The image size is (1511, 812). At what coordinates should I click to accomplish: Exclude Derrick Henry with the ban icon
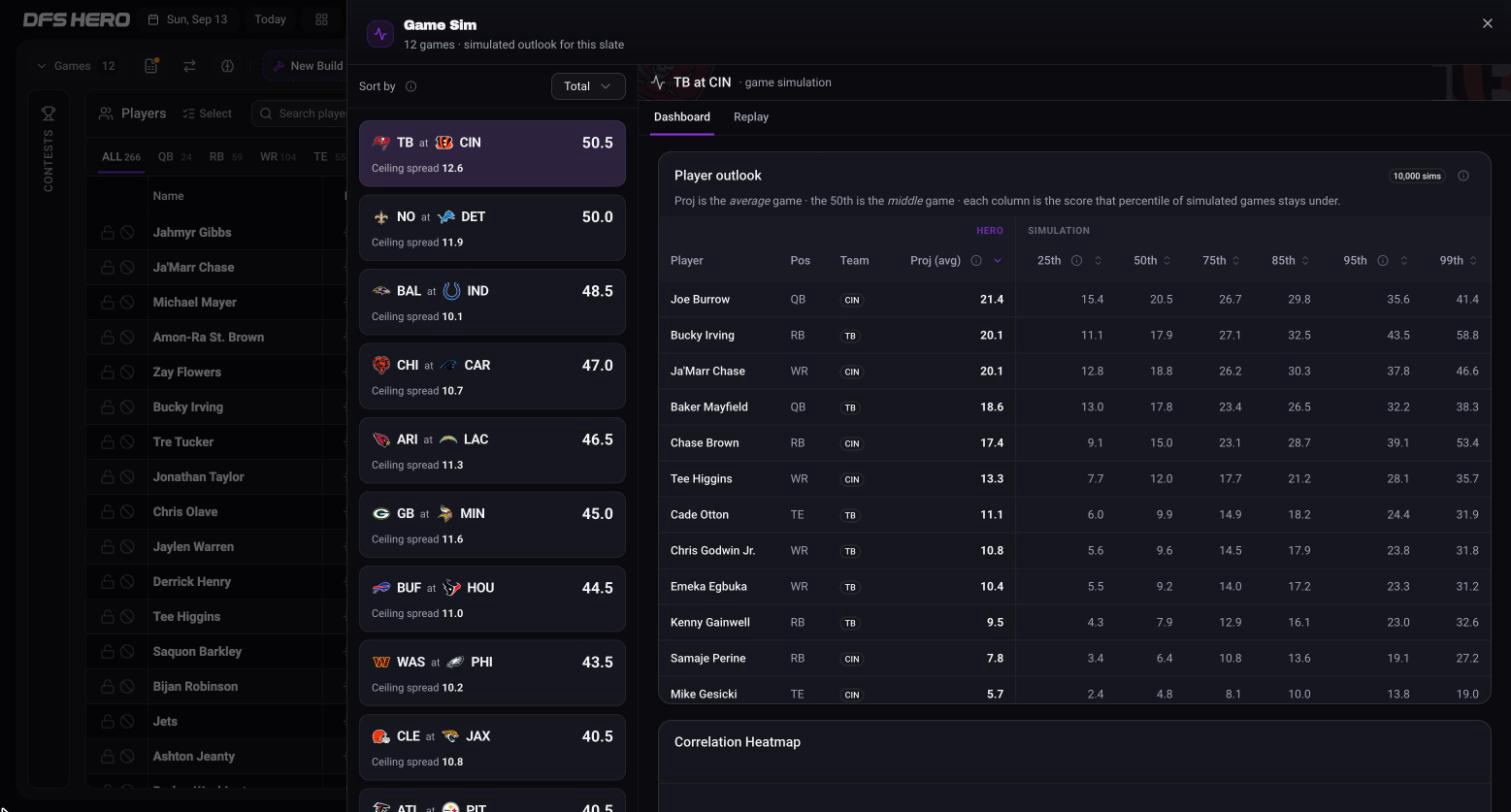click(127, 582)
